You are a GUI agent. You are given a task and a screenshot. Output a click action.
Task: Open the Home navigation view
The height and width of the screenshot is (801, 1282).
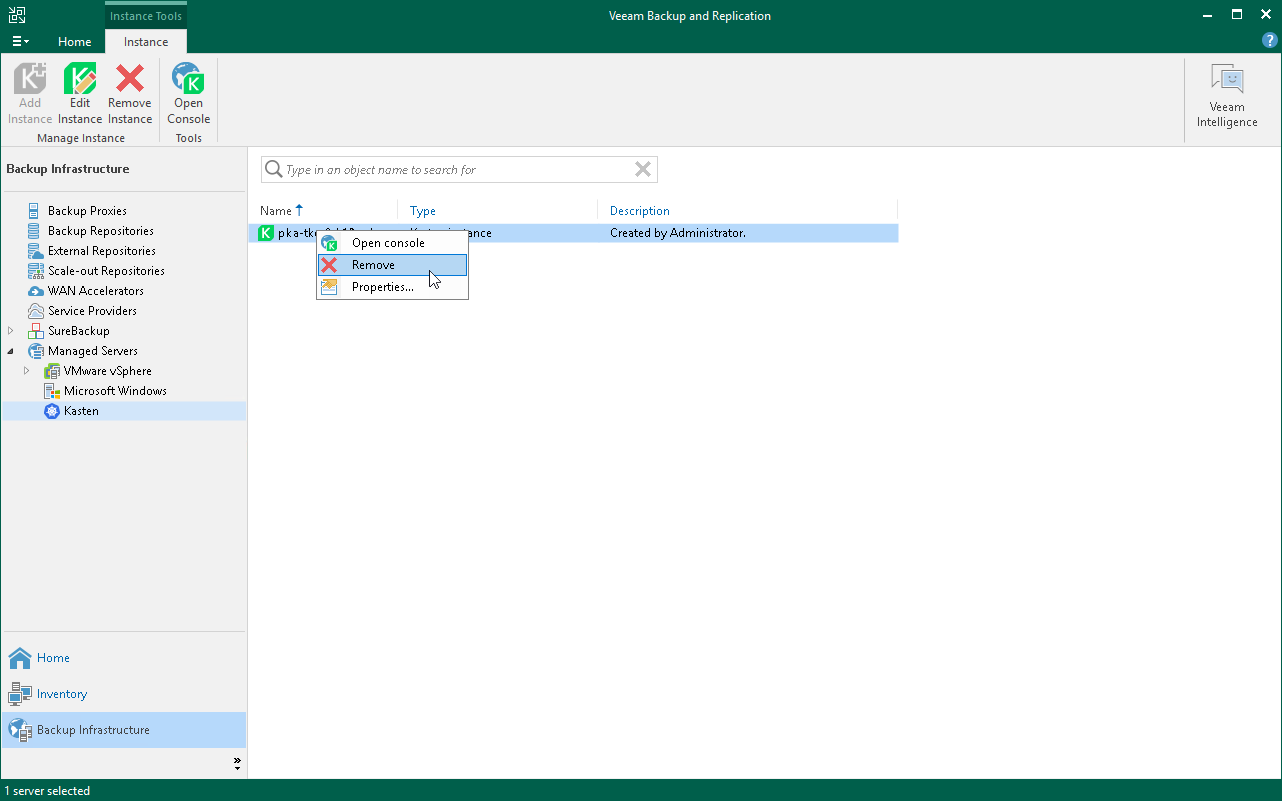124,658
